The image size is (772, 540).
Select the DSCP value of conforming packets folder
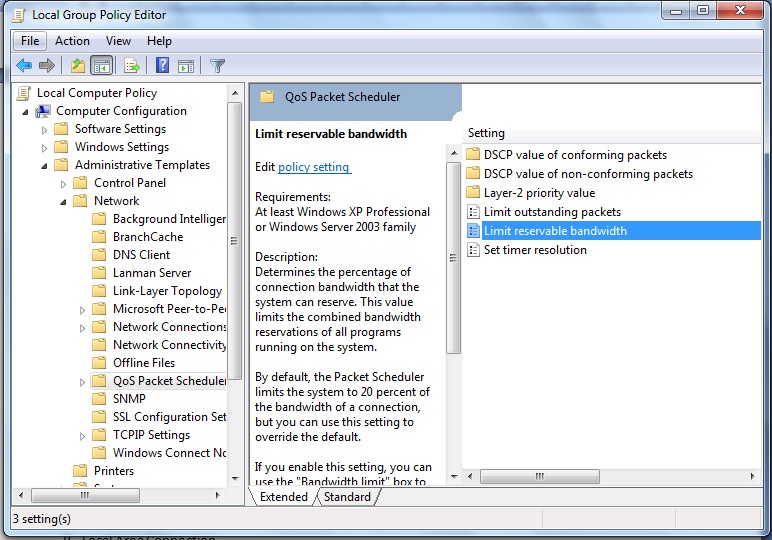pyautogui.click(x=473, y=155)
